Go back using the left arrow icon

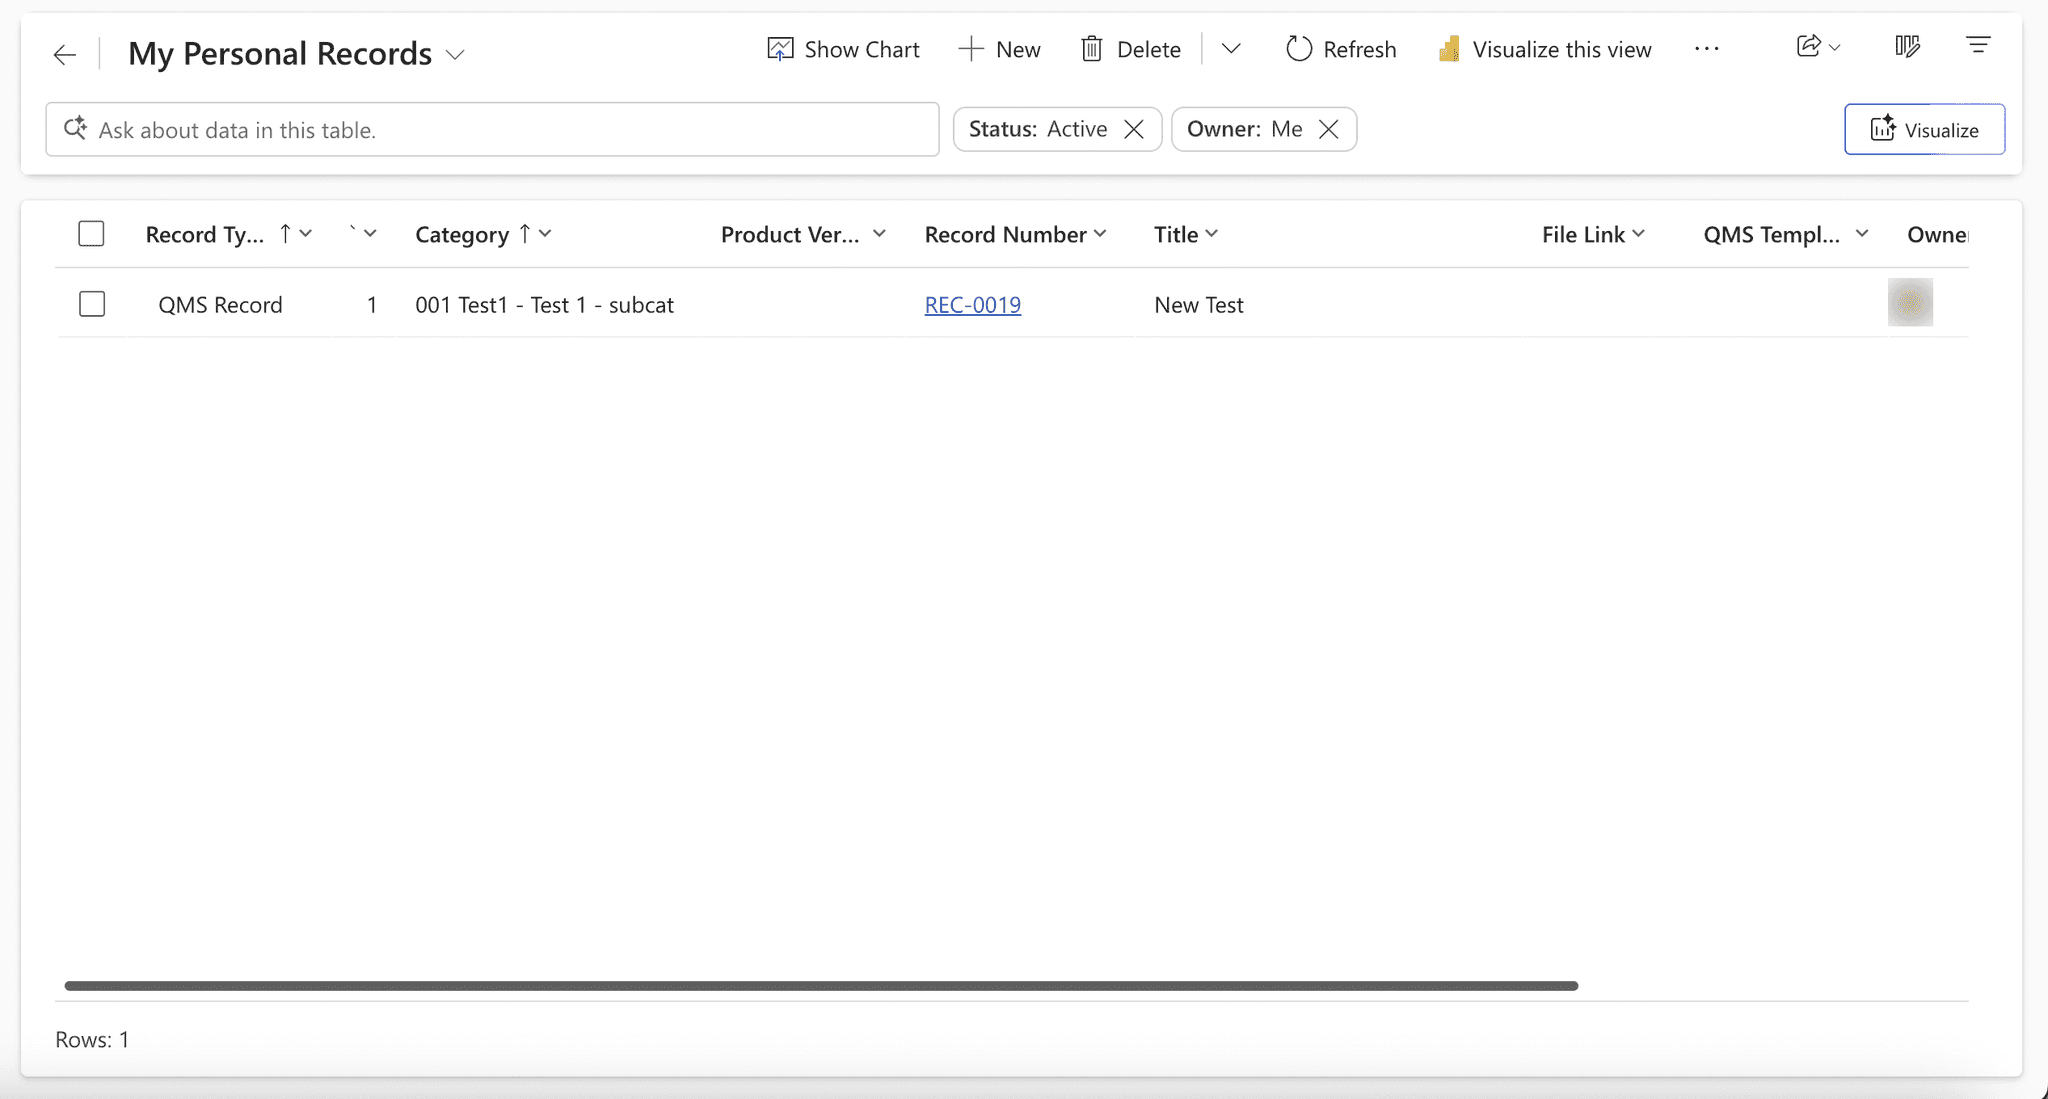click(x=65, y=54)
